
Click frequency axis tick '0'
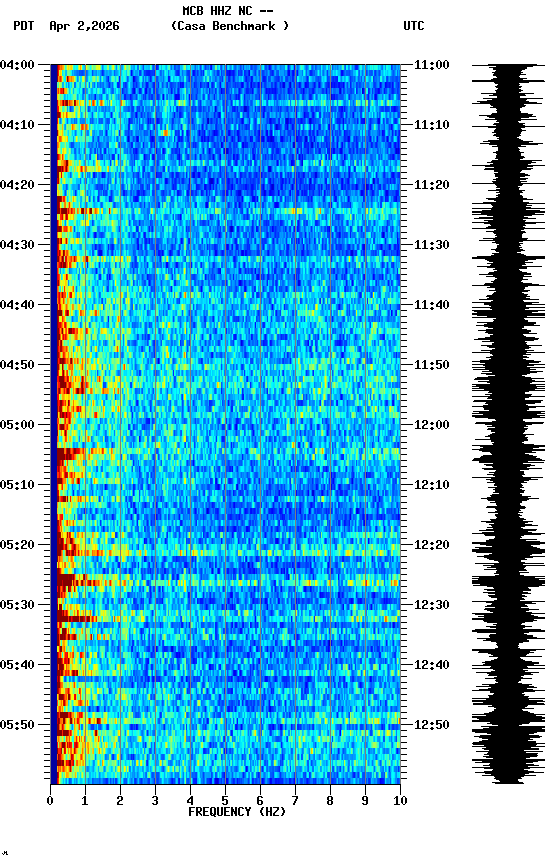click(50, 801)
